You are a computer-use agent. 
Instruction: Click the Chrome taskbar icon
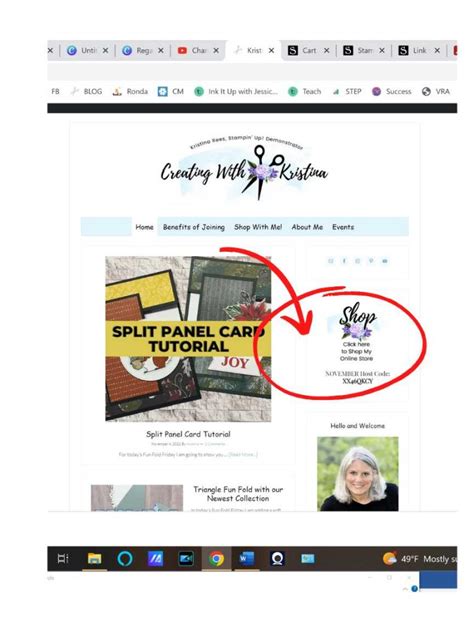[x=216, y=559]
